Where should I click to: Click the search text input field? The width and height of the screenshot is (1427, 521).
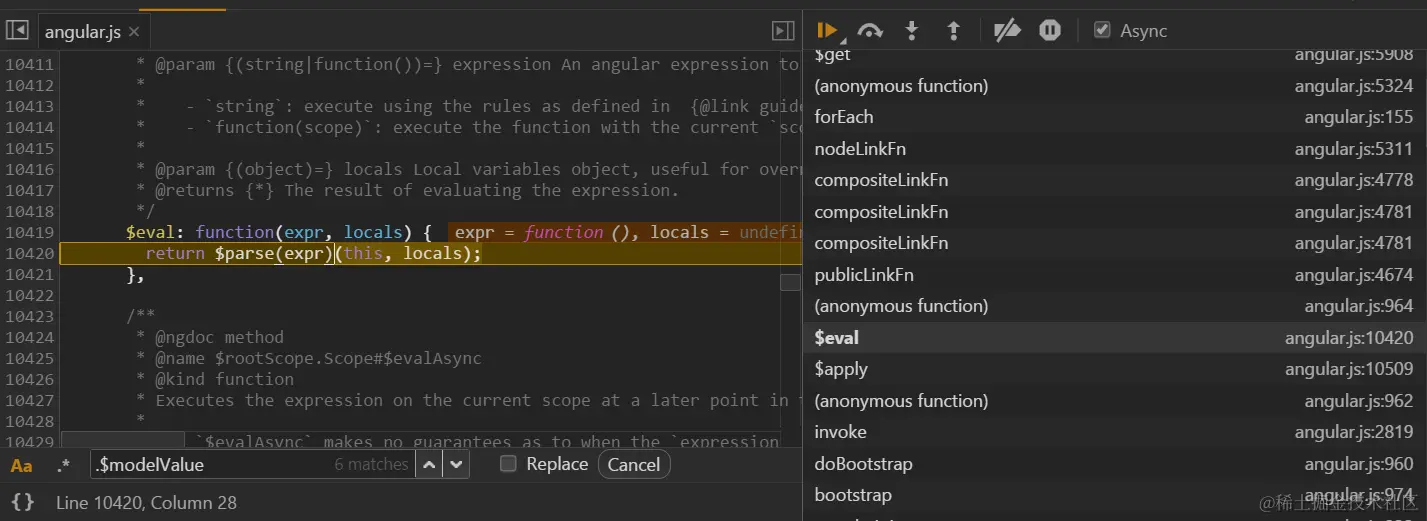point(210,464)
